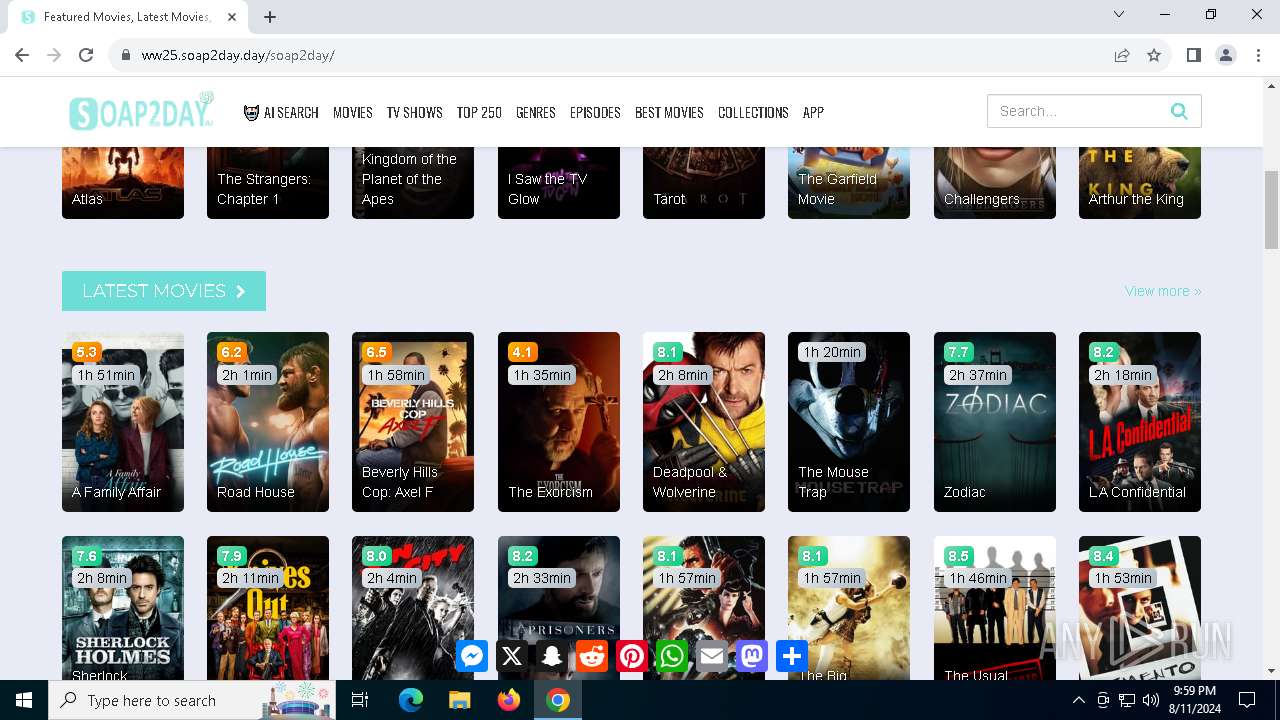1280x720 pixels.
Task: Open Windows Start menu
Action: [24, 700]
